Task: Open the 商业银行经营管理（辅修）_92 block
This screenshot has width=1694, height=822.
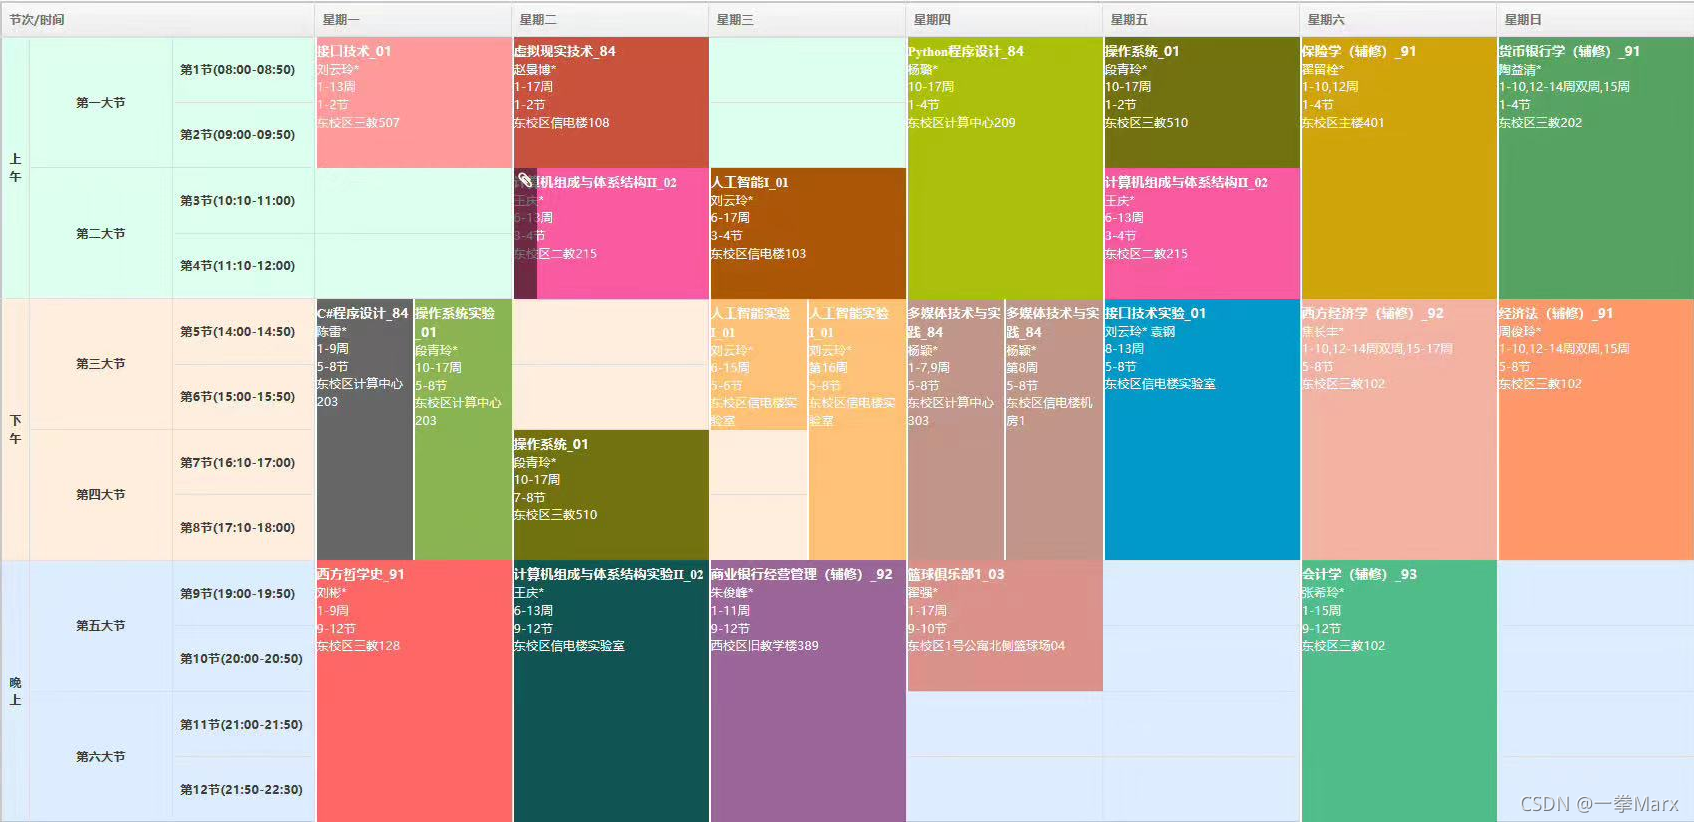Action: point(808,691)
